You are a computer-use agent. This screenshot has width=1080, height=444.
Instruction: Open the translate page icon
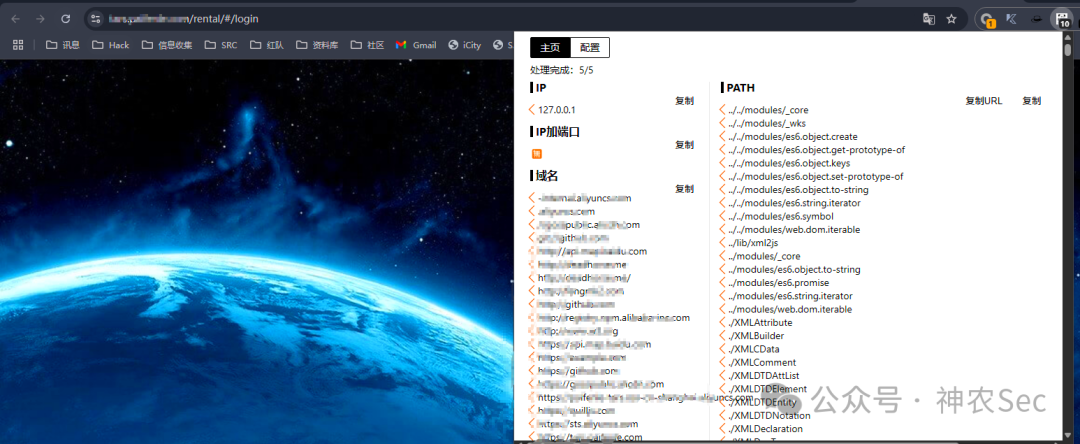(x=929, y=19)
